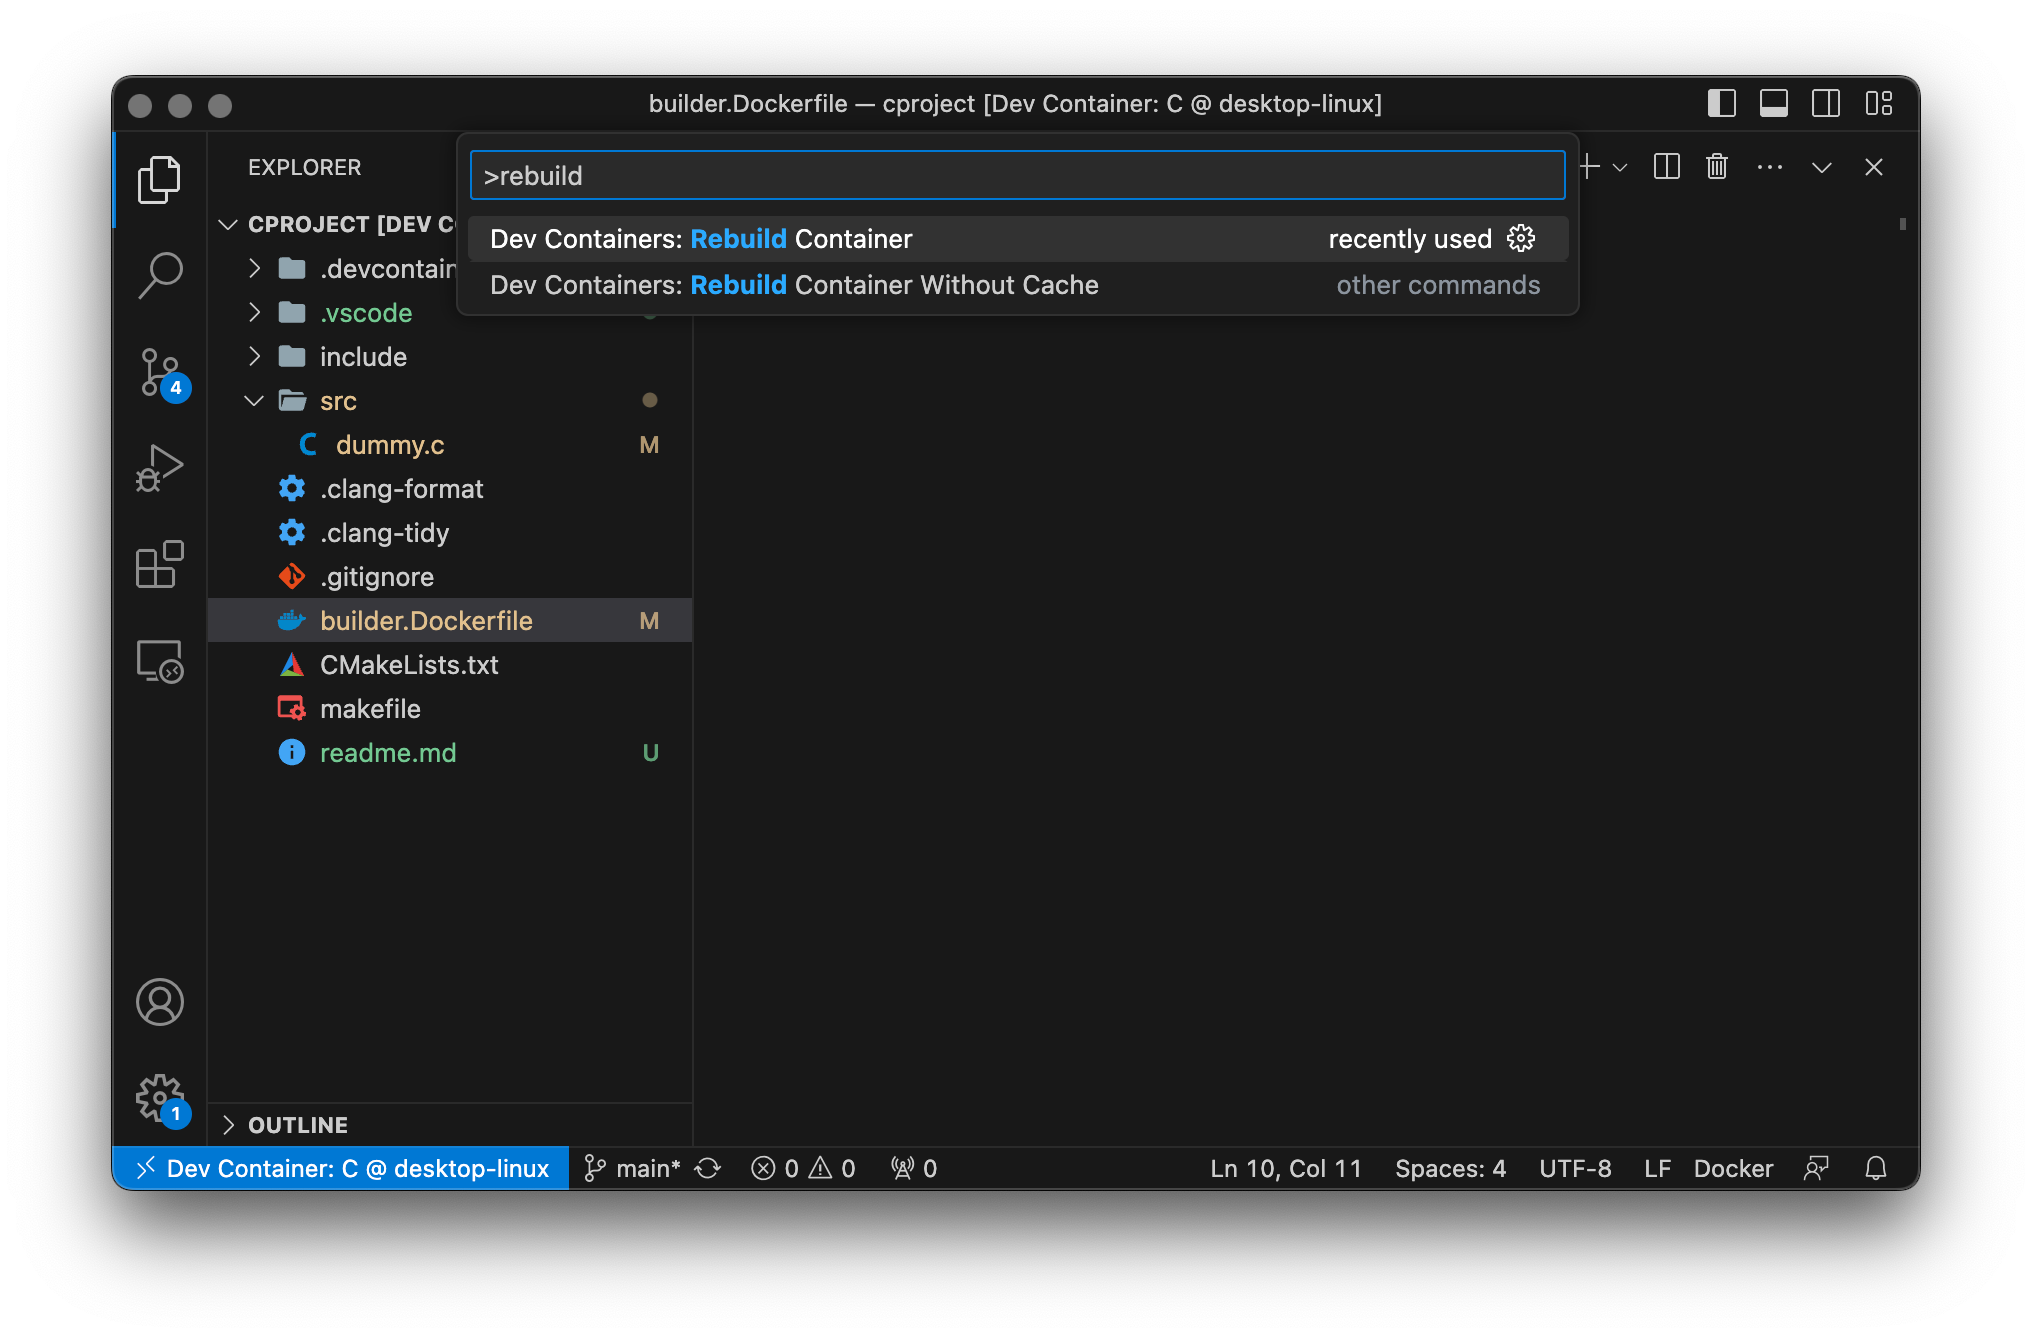Click Dev Container: C @ desktop-linux indicator
The height and width of the screenshot is (1338, 2032).
pos(343,1168)
